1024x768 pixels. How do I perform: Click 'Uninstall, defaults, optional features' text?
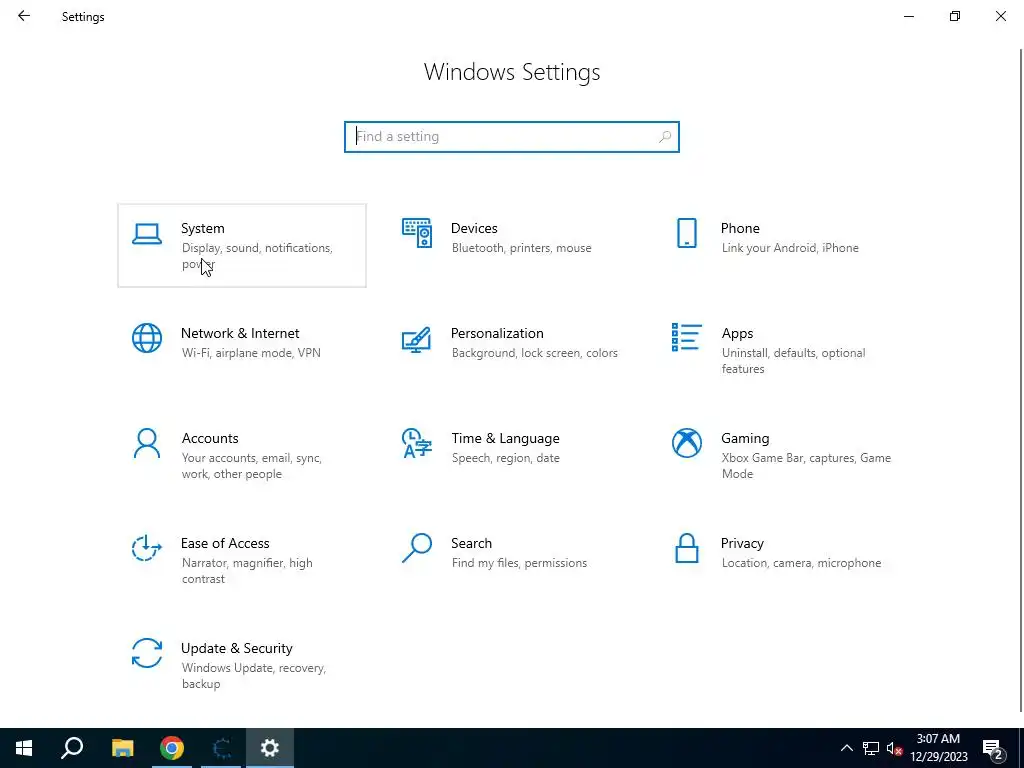[793, 360]
